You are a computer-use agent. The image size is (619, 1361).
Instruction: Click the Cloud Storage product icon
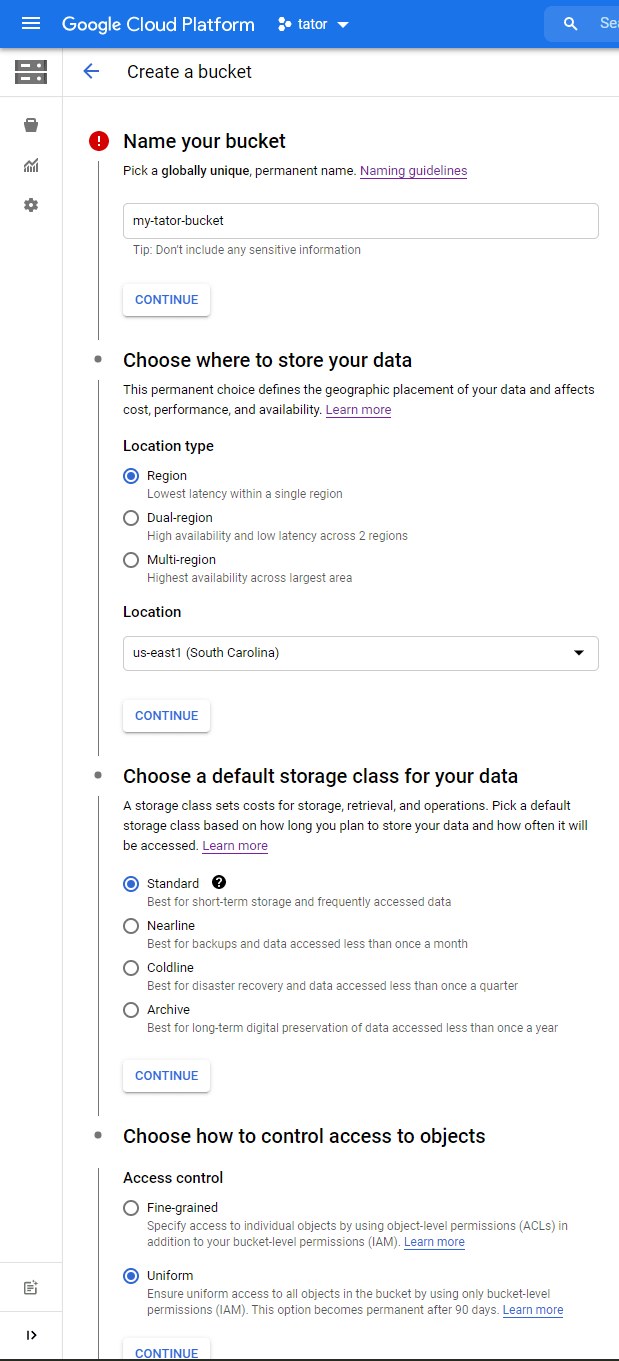(x=31, y=71)
